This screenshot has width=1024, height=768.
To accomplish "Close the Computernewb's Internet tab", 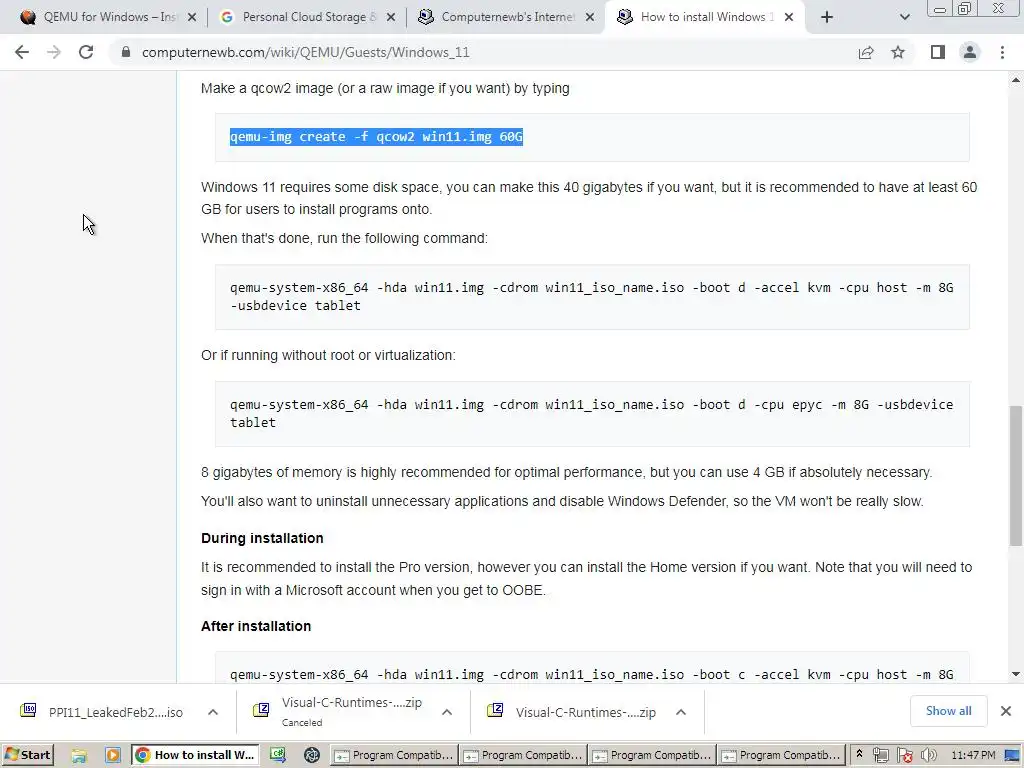I will [590, 18].
